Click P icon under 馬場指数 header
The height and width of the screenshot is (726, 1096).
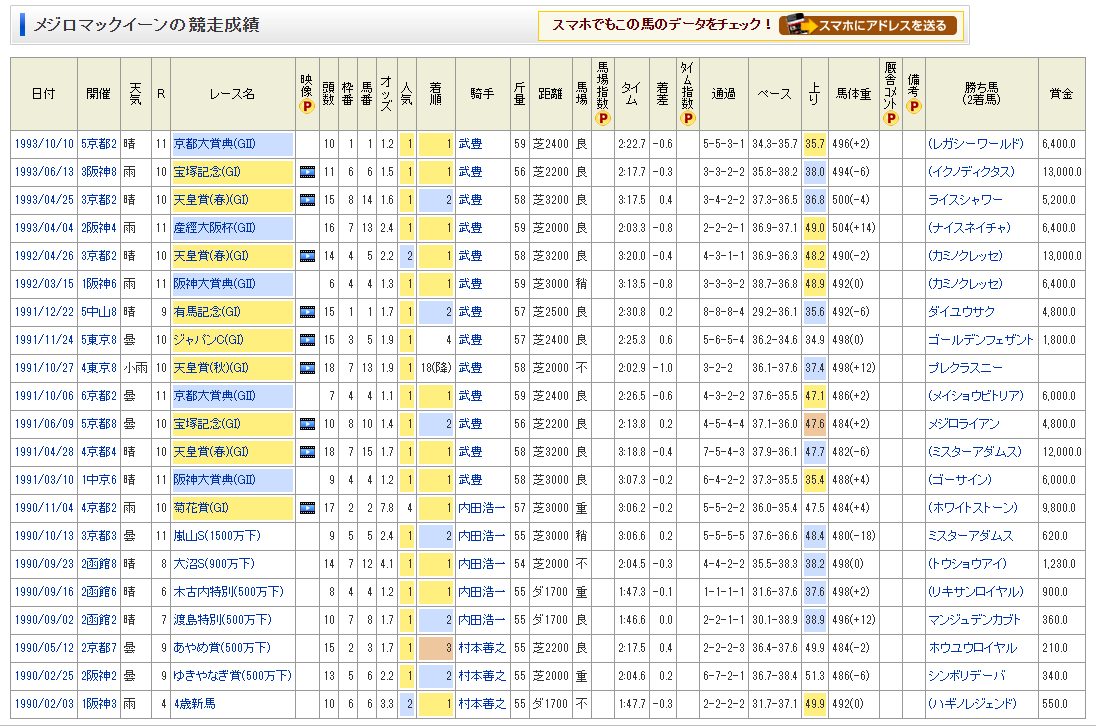(x=602, y=118)
